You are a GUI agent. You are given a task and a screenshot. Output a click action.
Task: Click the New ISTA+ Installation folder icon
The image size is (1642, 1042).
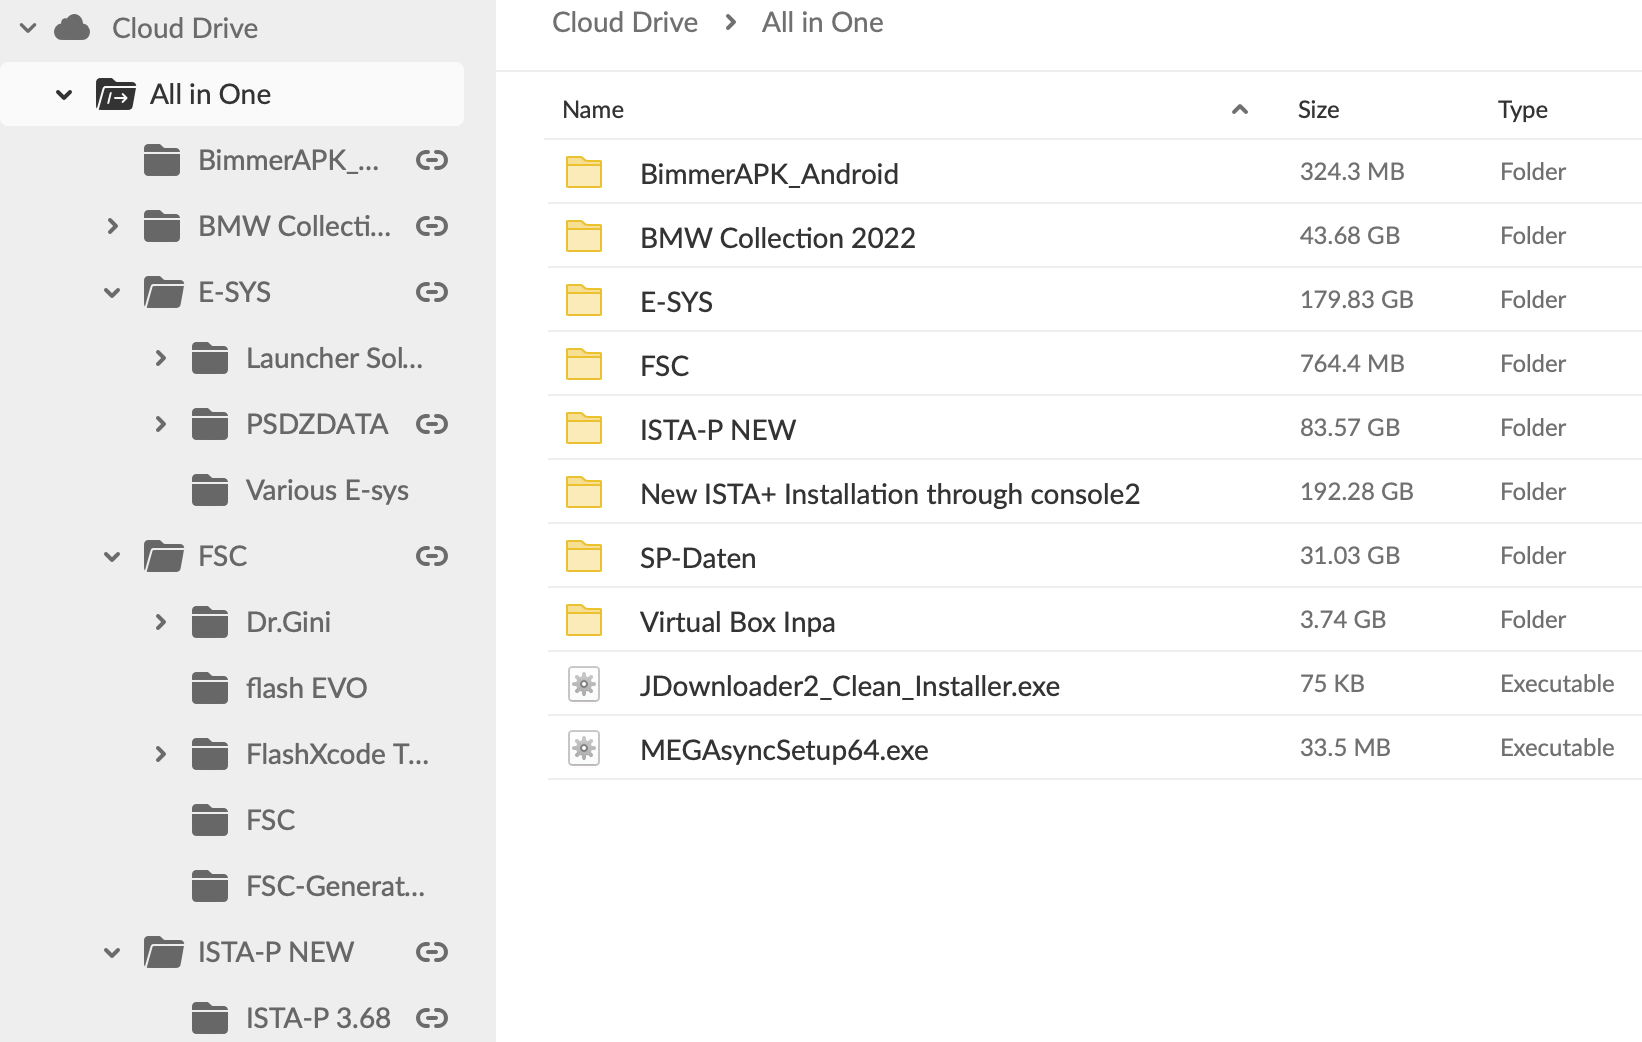pos(584,492)
